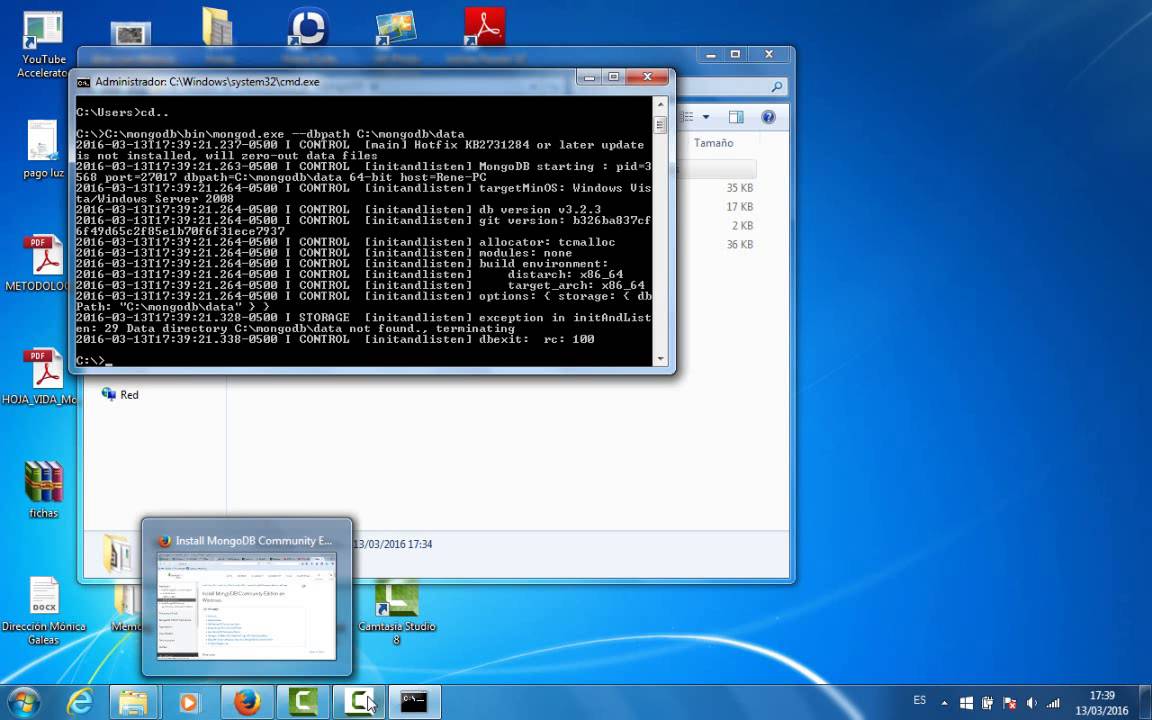Select the red Adobe Reader desktop shortcut
1152x720 pixels.
tap(484, 27)
